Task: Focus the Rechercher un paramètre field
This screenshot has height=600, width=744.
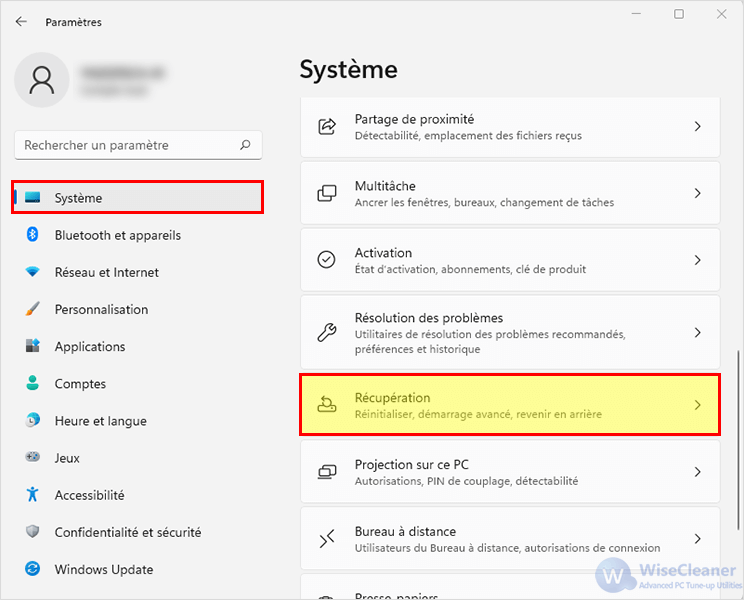Action: (x=138, y=145)
